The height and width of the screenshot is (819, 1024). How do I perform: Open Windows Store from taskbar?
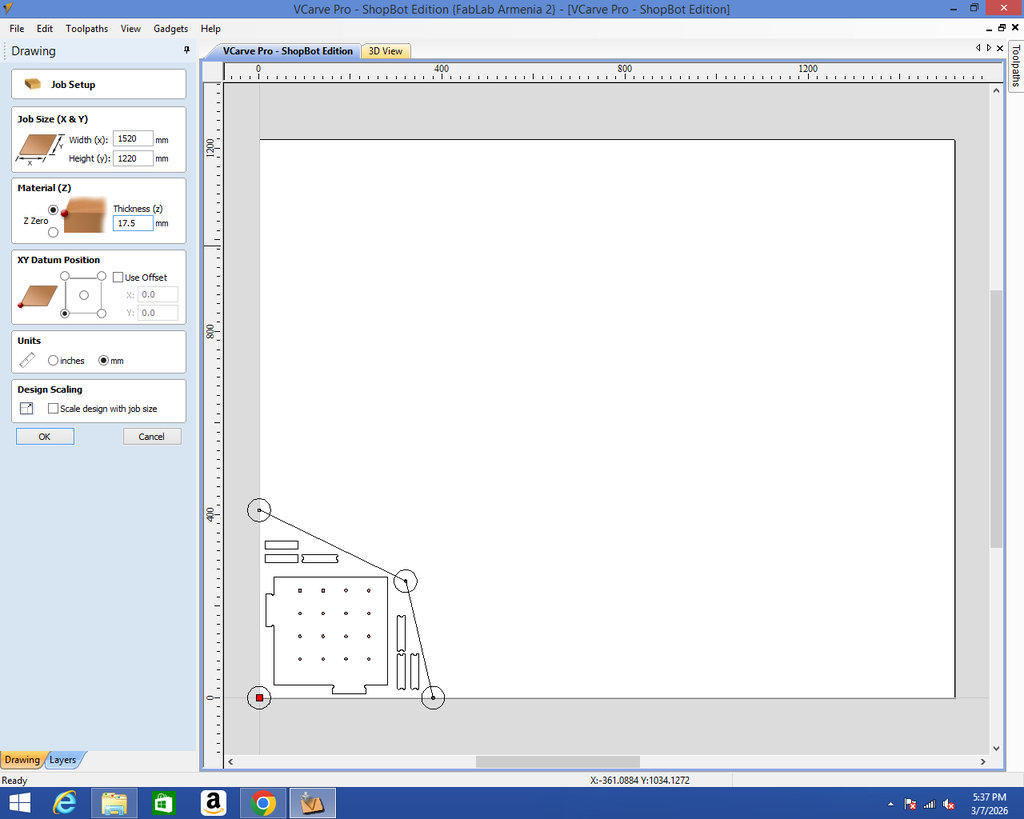(163, 803)
